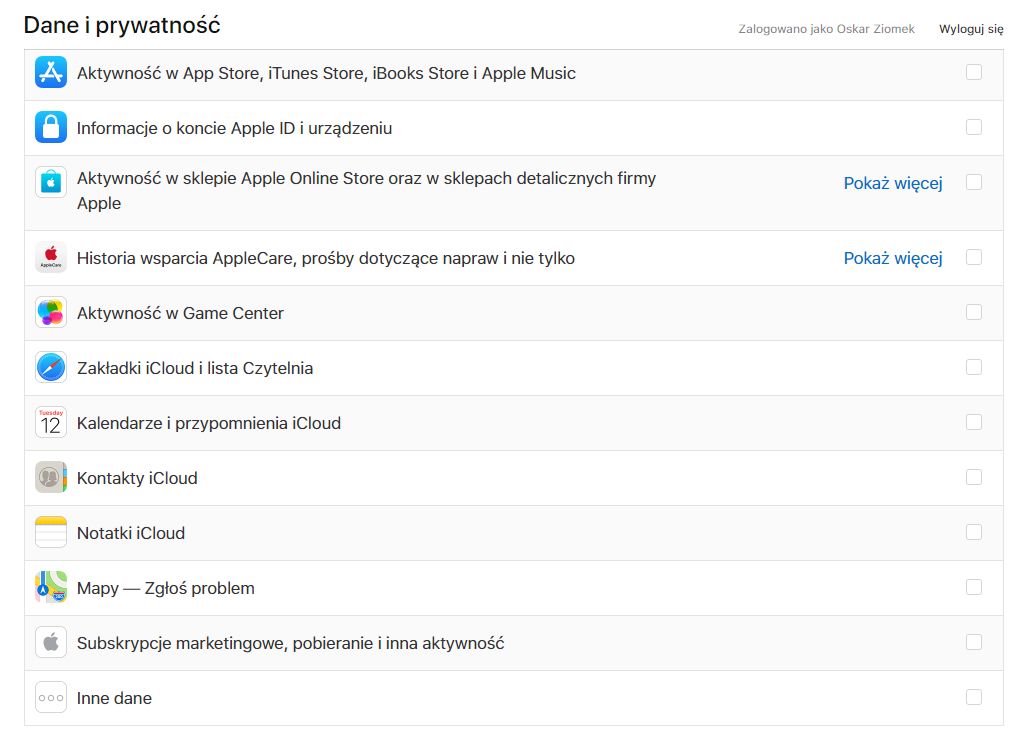This screenshot has width=1033, height=748.
Task: Click the AppleCare icon
Action: click(51, 257)
